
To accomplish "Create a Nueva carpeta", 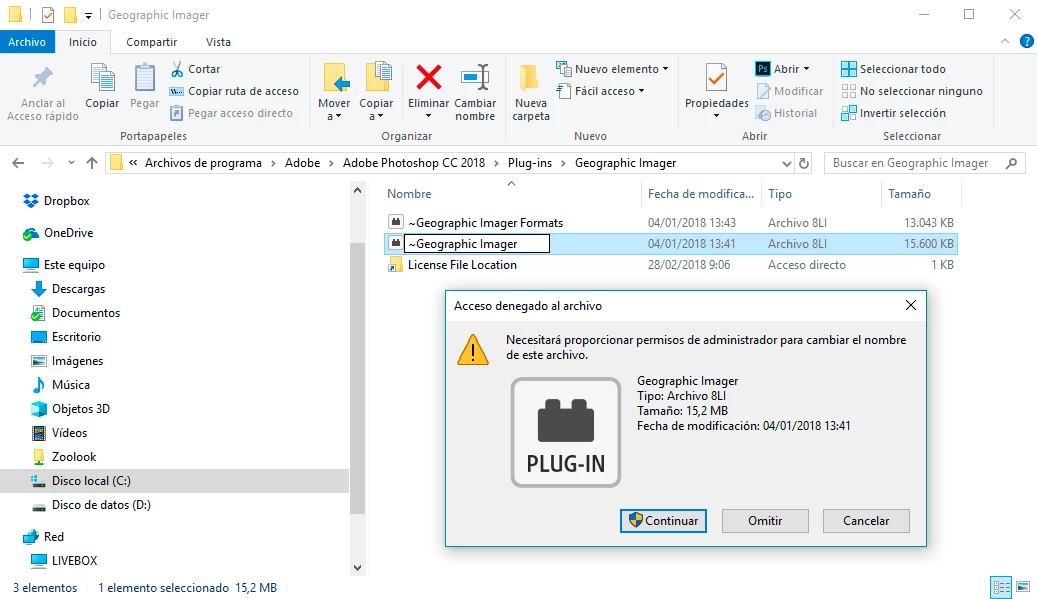I will 530,93.
